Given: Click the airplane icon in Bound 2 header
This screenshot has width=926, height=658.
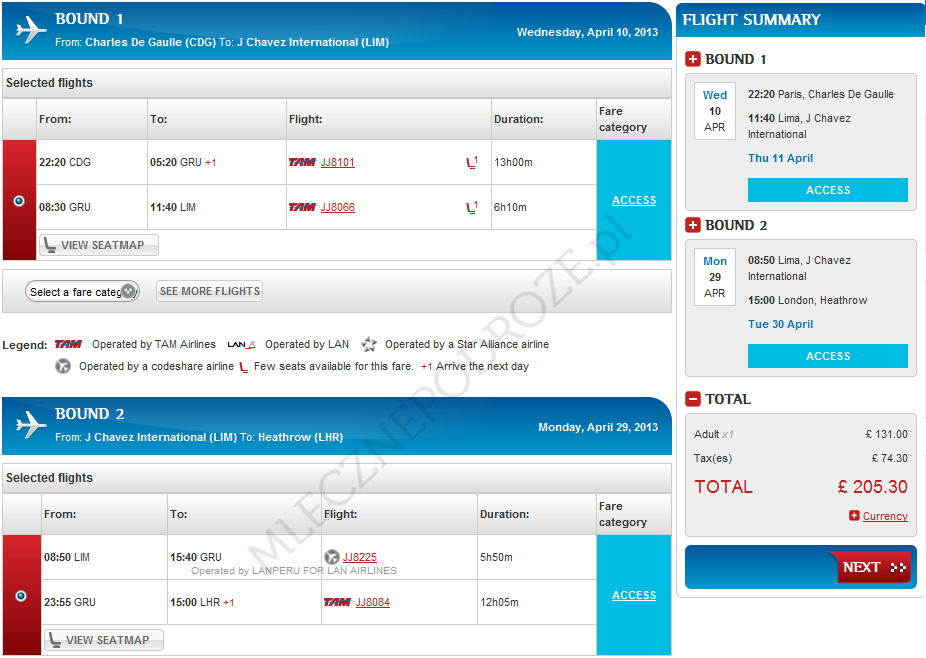Looking at the screenshot, I should tap(31, 426).
